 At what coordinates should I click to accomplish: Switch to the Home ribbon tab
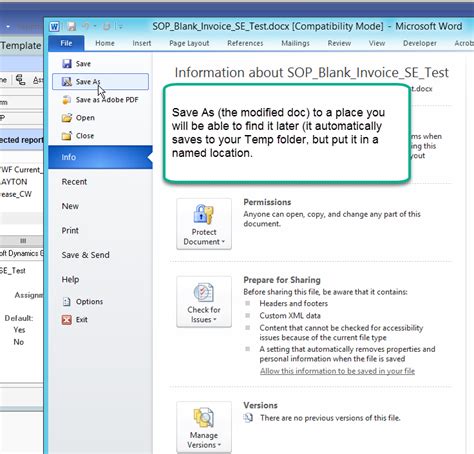(x=105, y=43)
